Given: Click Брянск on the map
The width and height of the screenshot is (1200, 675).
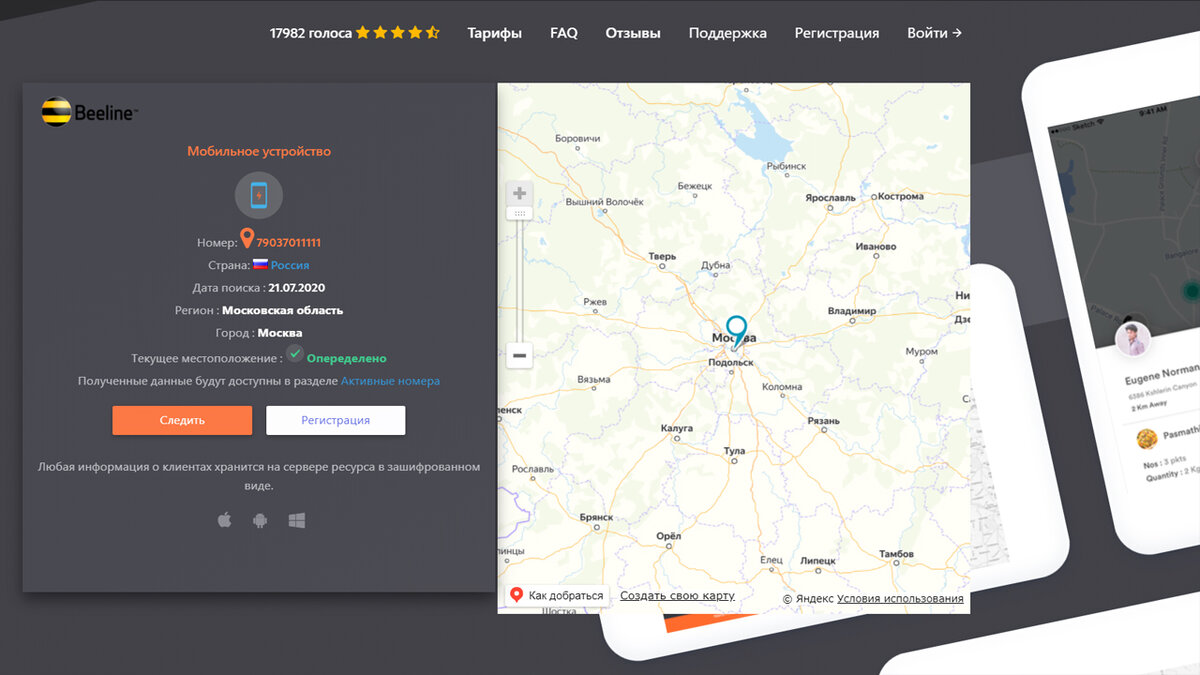Looking at the screenshot, I should tap(597, 517).
